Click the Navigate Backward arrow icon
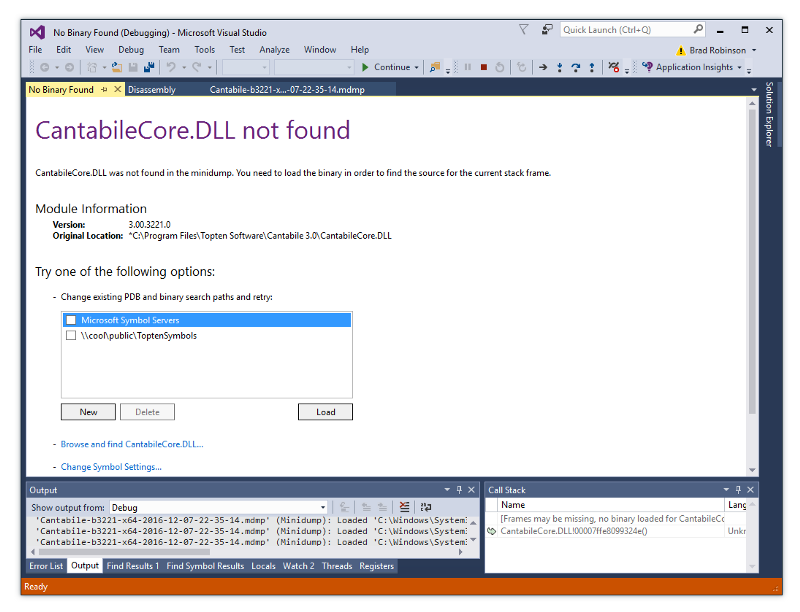The height and width of the screenshot is (612, 800). 44,67
